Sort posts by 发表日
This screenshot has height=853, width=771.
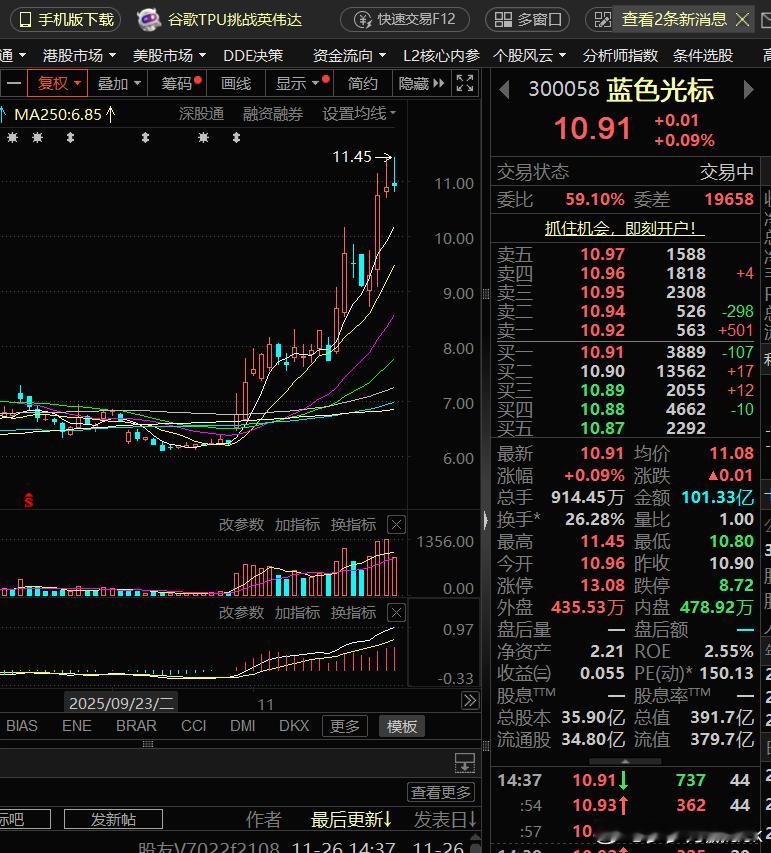pyautogui.click(x=445, y=819)
